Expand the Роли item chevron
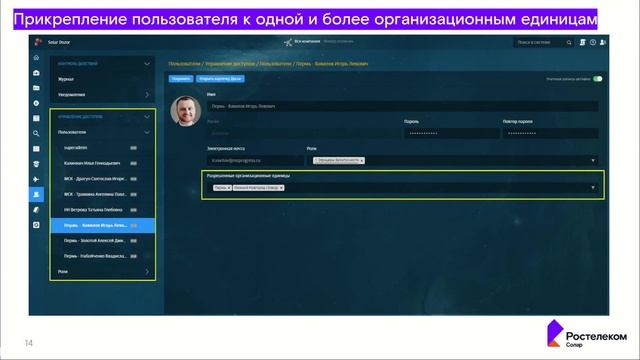Viewport: 640px width, 360px height. (147, 271)
